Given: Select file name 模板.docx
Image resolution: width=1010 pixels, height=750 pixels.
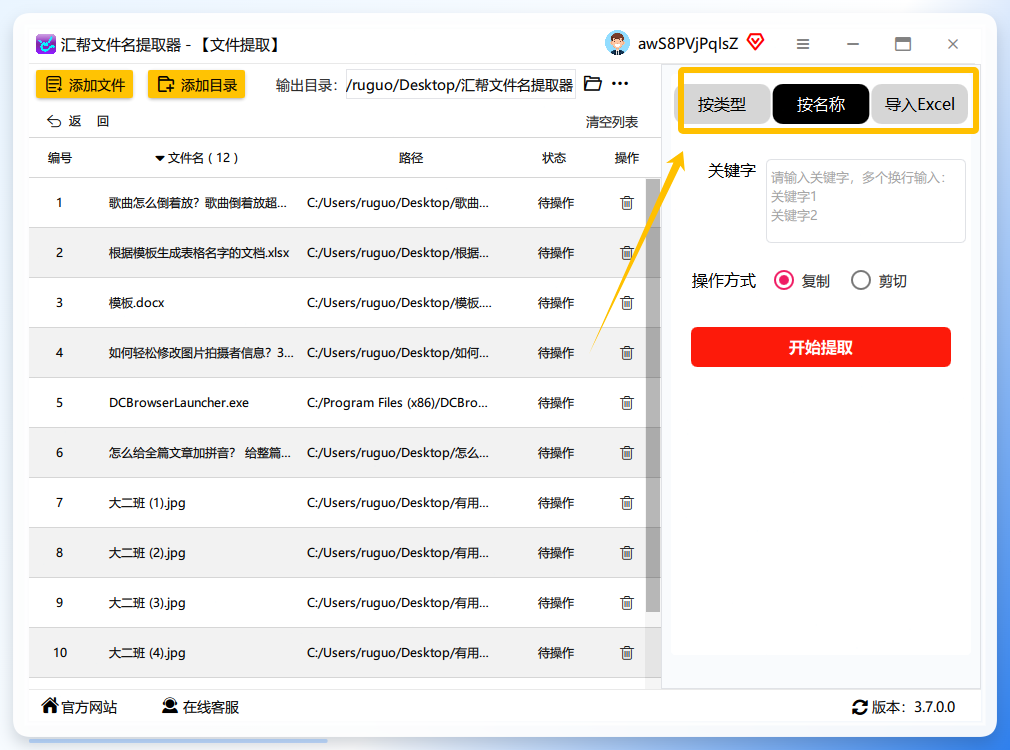Looking at the screenshot, I should (137, 303).
